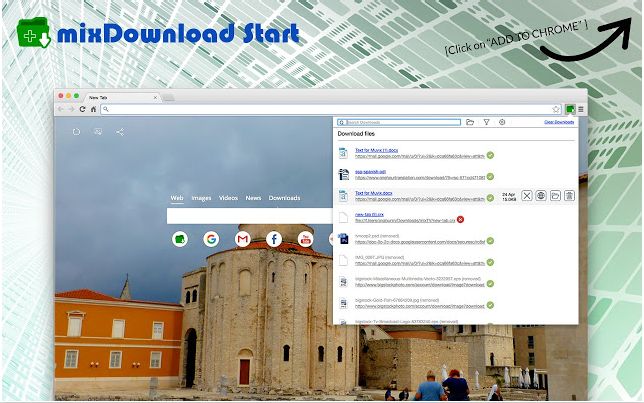Go to the home page via house icon
Image resolution: width=644 pixels, height=403 pixels.
click(x=93, y=109)
